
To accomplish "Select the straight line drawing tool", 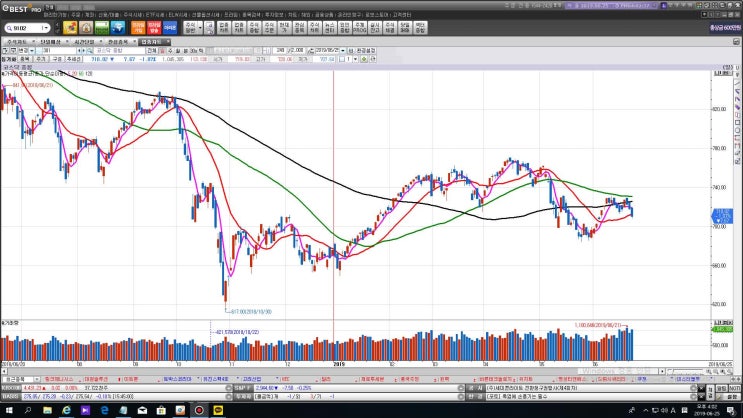I will (737, 83).
